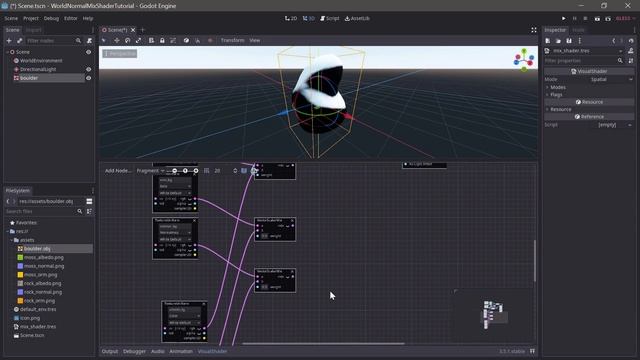Zoom in on the visual shader graph

[196, 171]
